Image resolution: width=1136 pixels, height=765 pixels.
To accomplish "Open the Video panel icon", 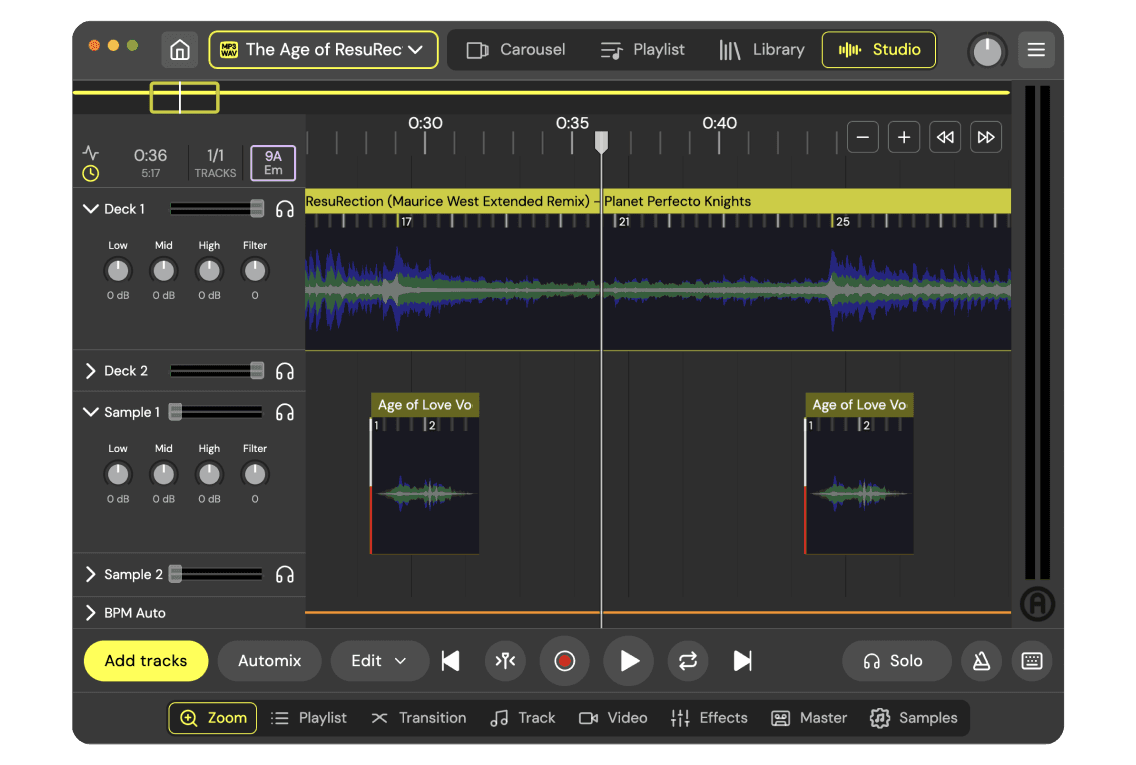I will click(612, 717).
